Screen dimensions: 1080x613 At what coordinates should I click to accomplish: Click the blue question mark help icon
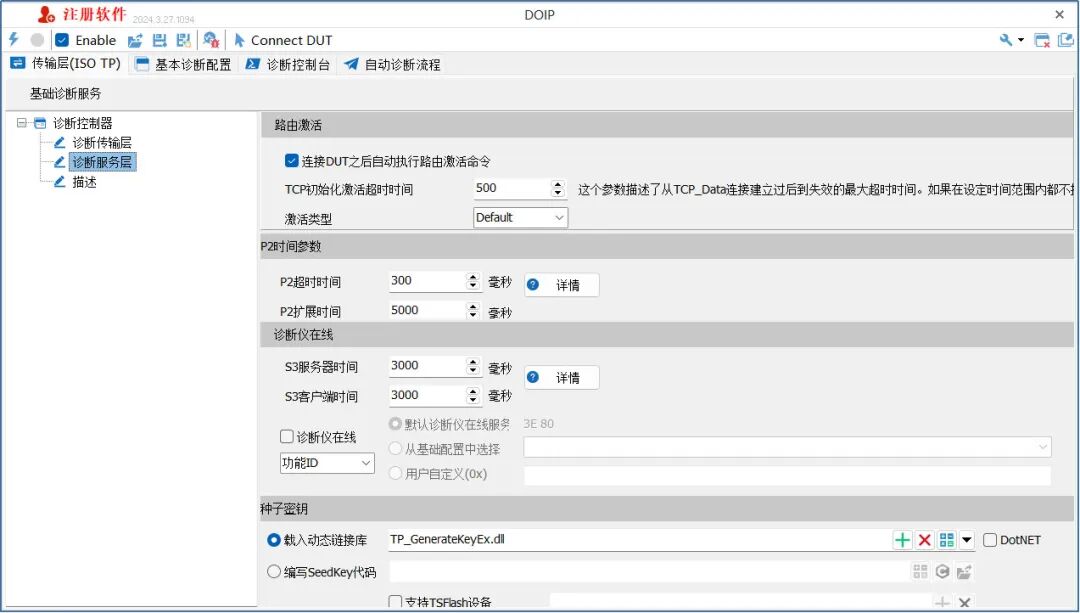click(534, 284)
